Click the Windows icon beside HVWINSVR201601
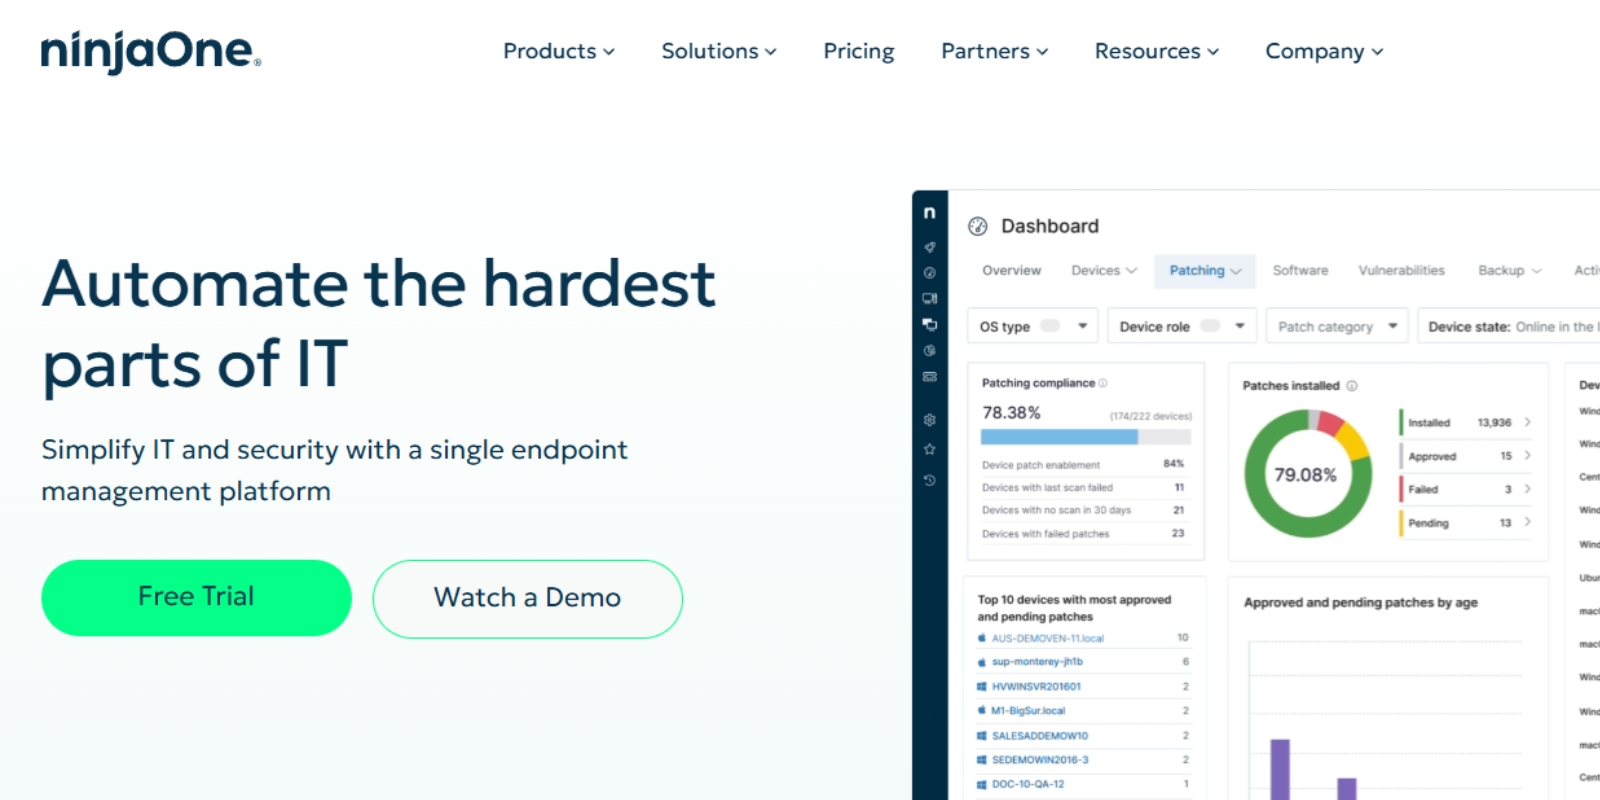Viewport: 1600px width, 800px height. click(982, 687)
